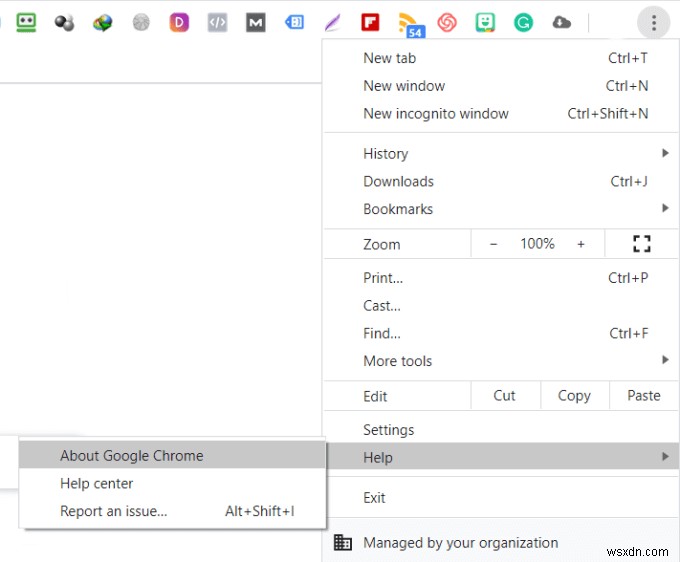Click the colorful globe download manager extension icon
The width and height of the screenshot is (680, 562).
coord(102,23)
